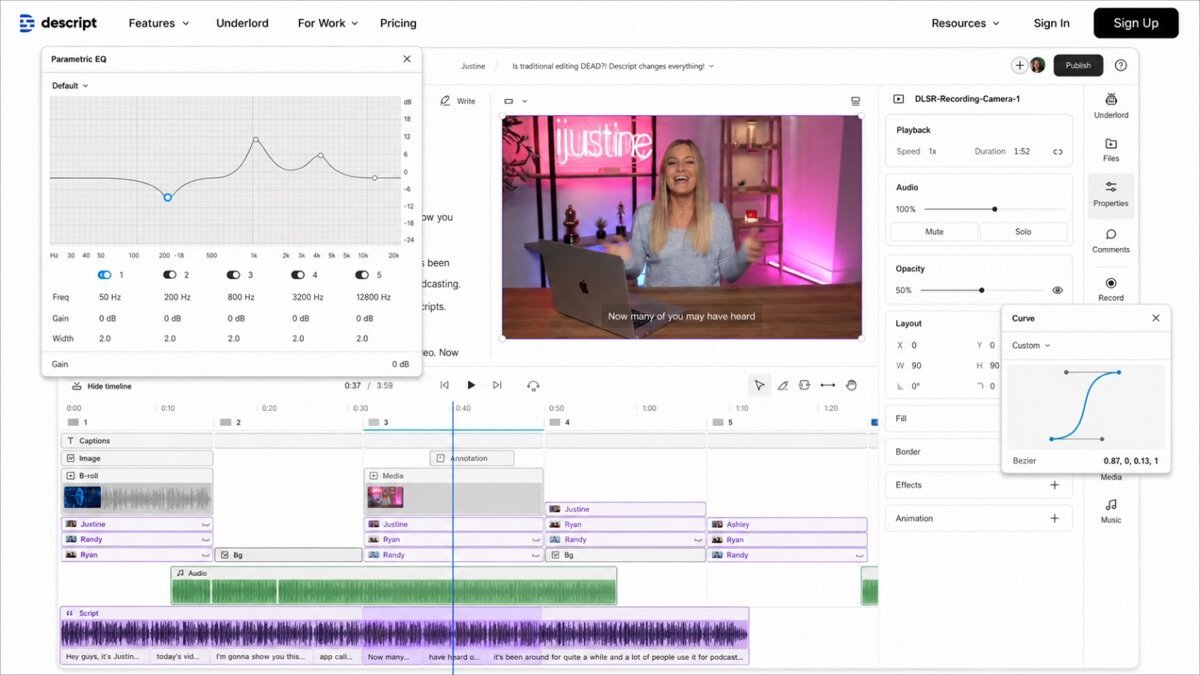Click the Descript logo
This screenshot has width=1200, height=675.
[x=58, y=23]
